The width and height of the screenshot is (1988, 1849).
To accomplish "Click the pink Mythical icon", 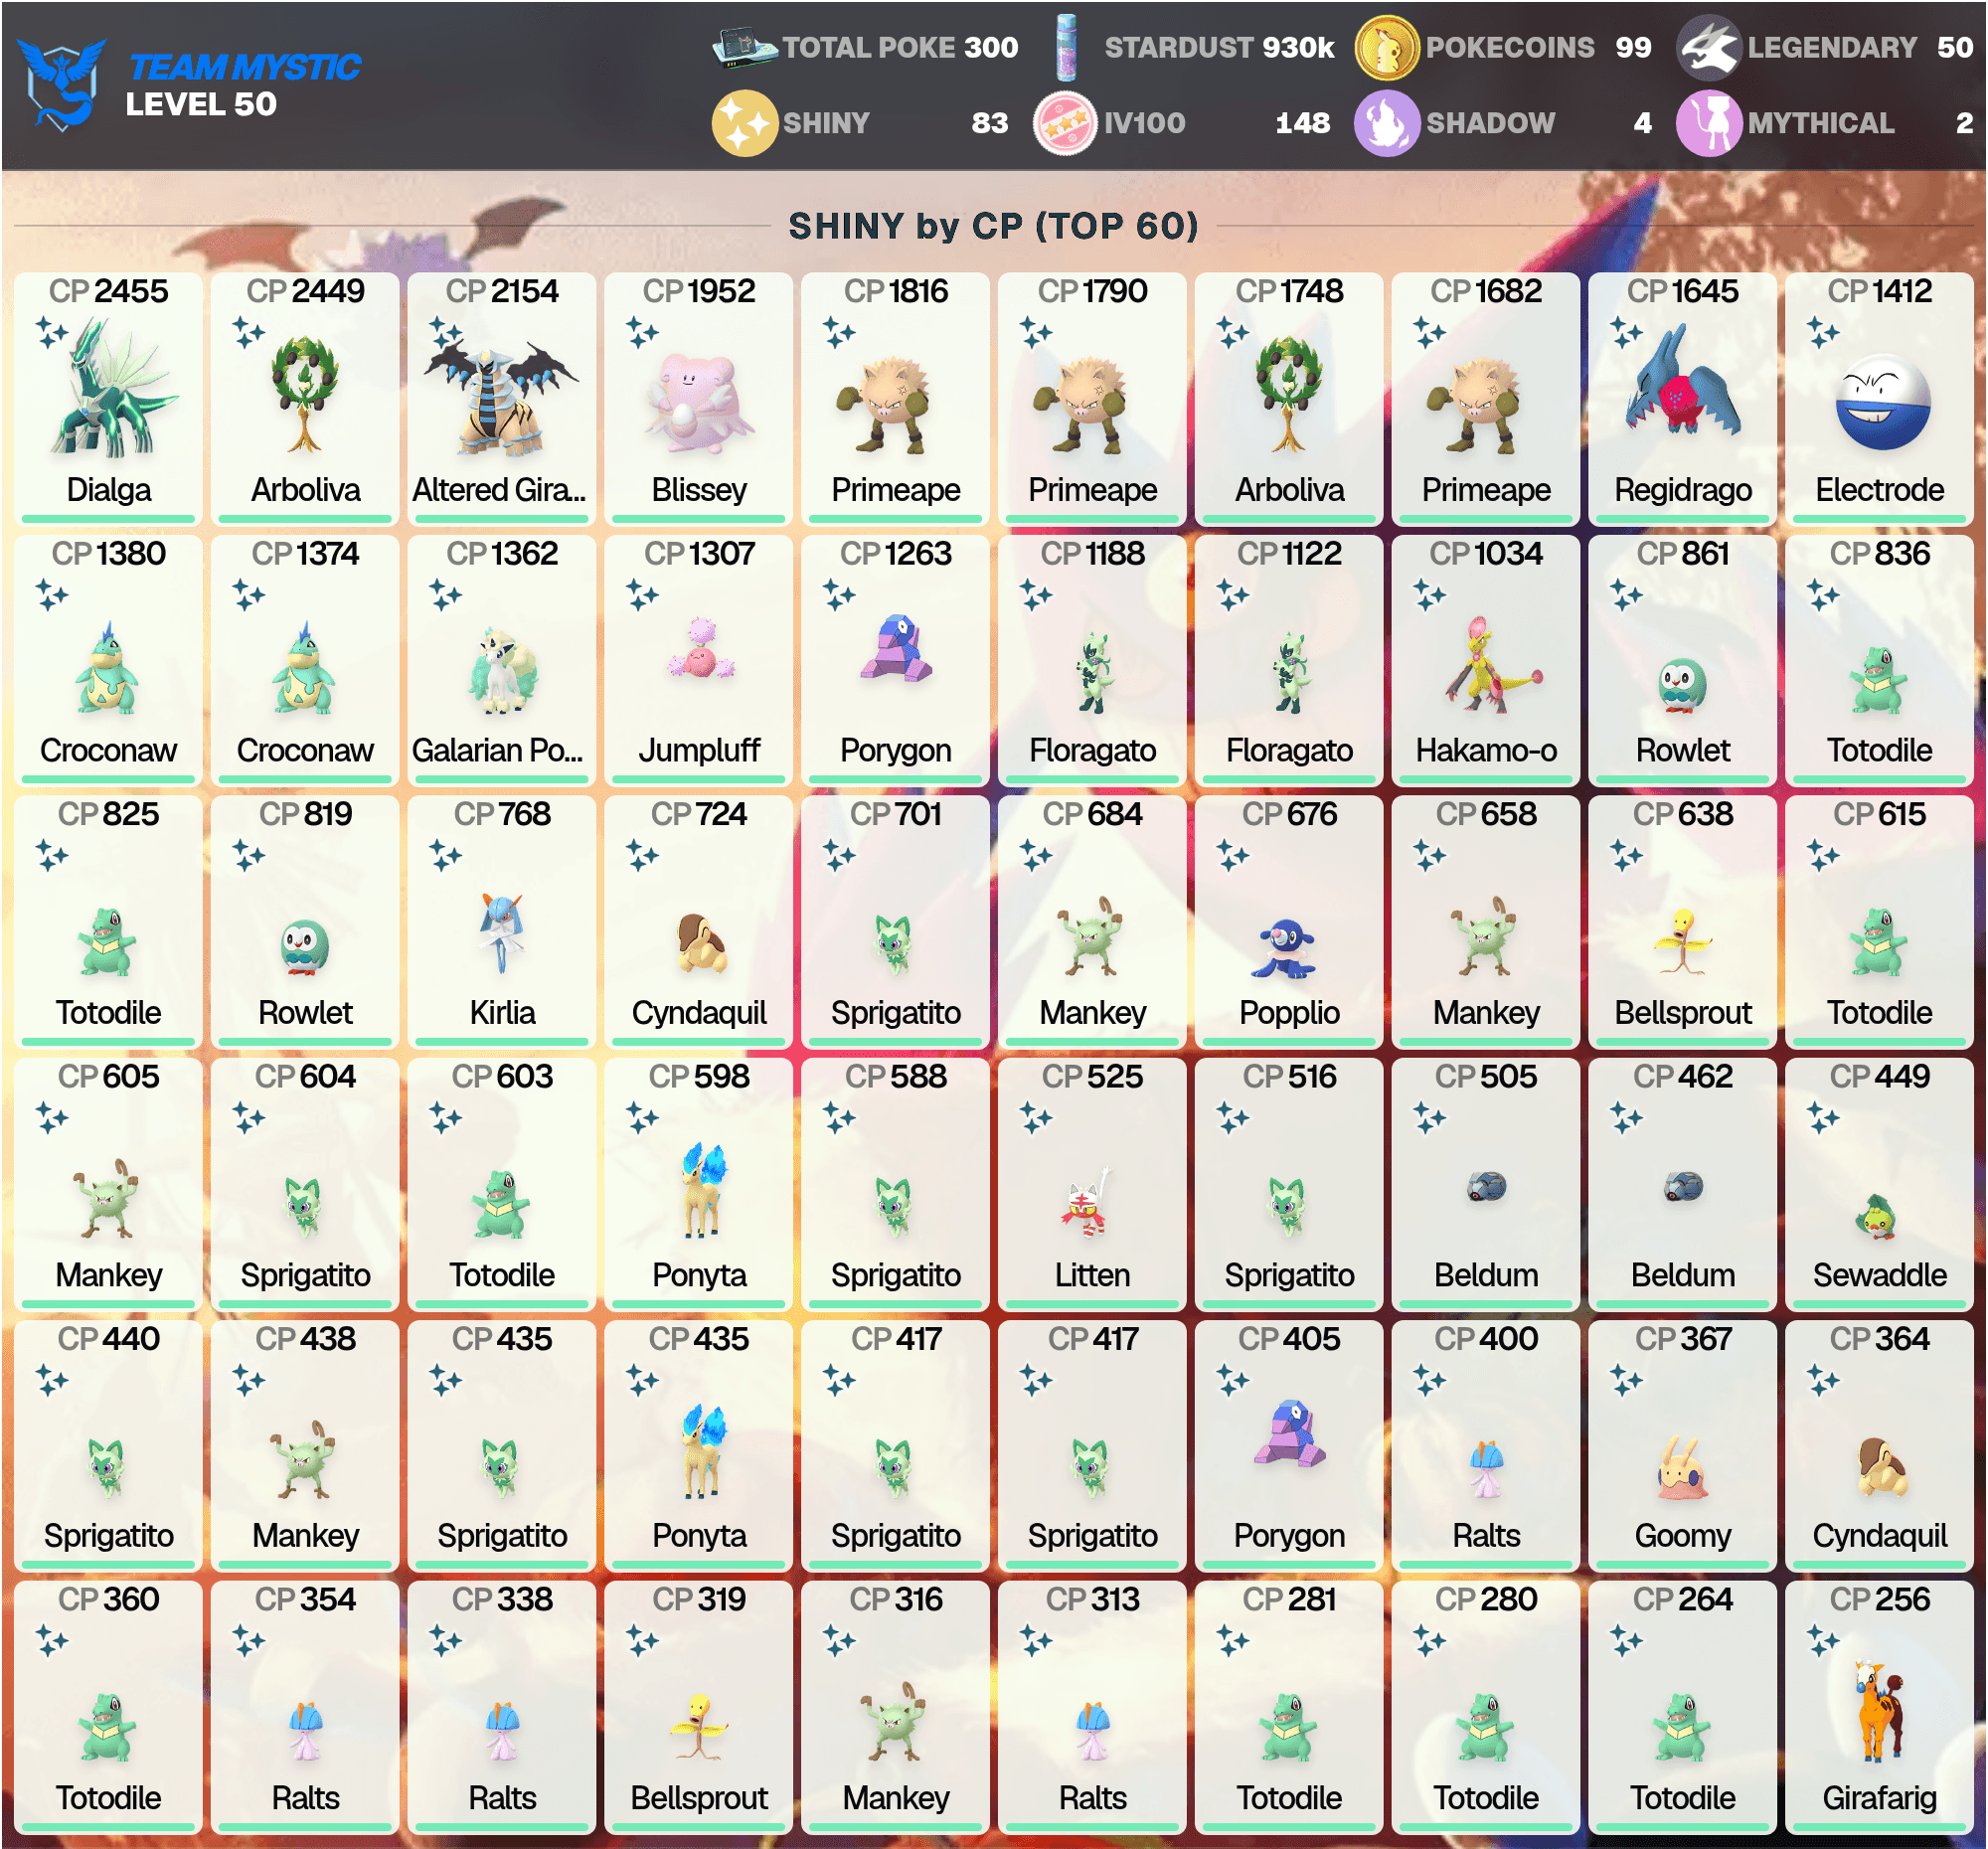I will (x=1709, y=123).
